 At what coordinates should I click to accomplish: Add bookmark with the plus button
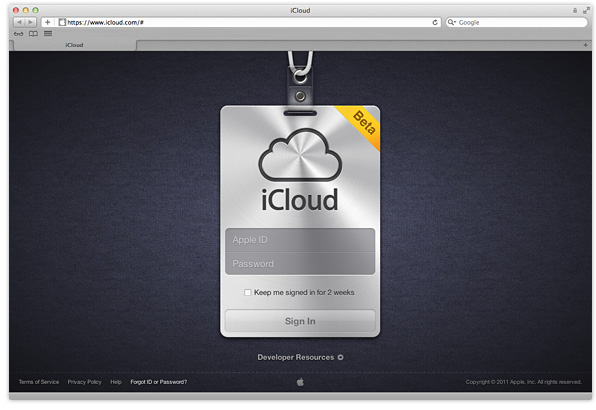[x=48, y=22]
